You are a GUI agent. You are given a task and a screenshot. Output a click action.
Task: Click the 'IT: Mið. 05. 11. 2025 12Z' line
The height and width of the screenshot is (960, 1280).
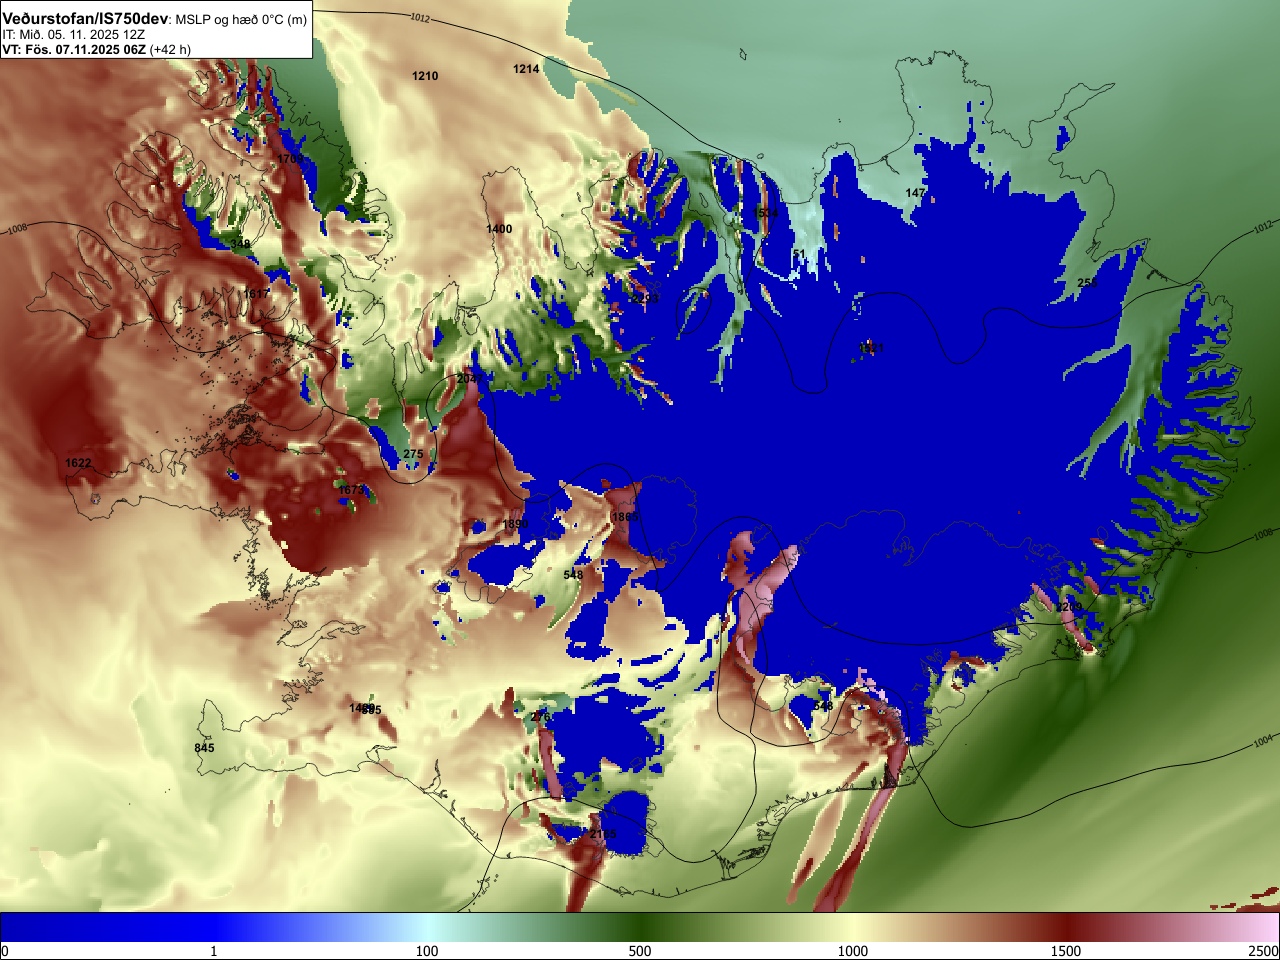(73, 35)
